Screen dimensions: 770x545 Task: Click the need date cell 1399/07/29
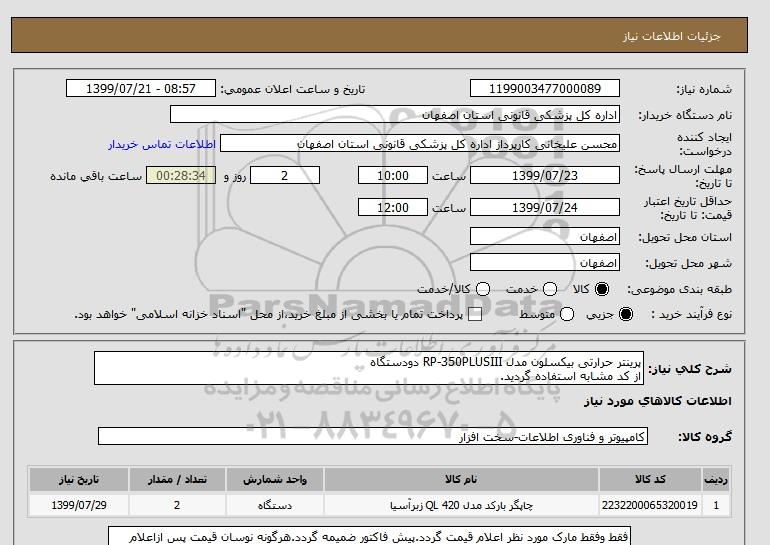79,505
